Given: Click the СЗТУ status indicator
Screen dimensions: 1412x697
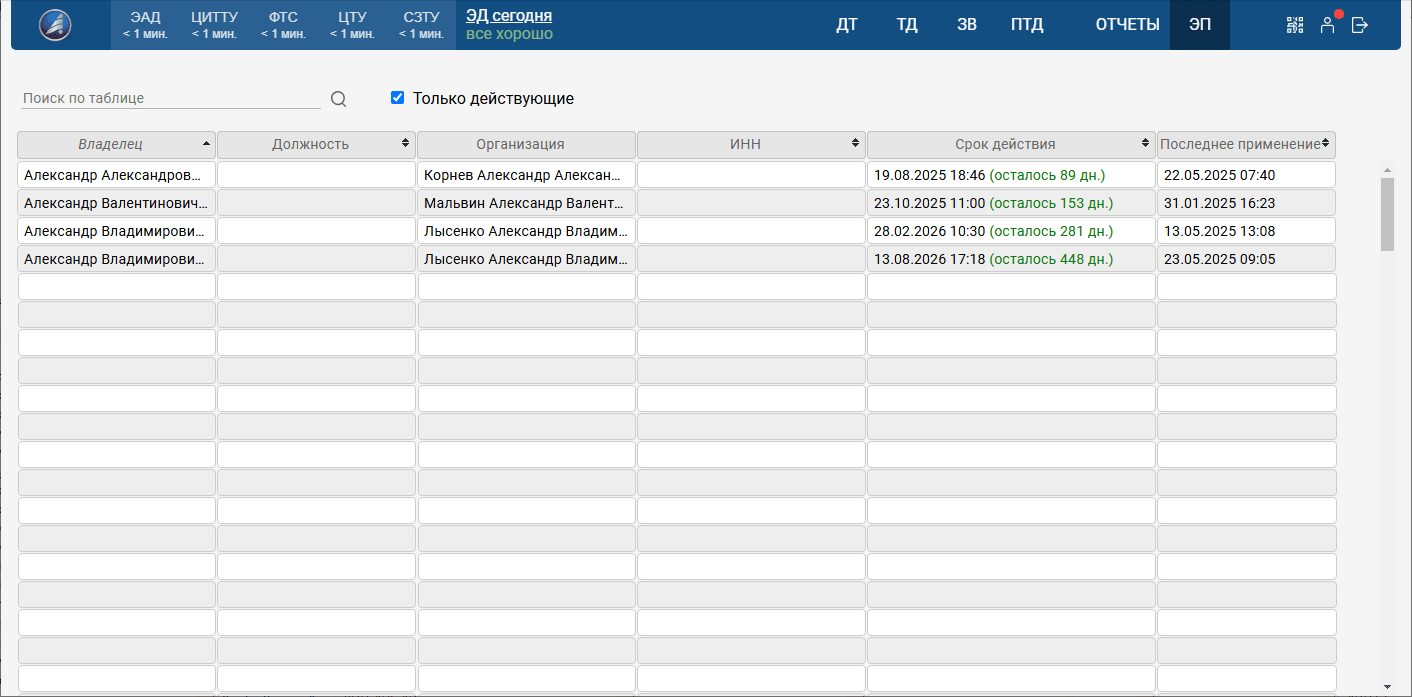Looking at the screenshot, I should (421, 25).
